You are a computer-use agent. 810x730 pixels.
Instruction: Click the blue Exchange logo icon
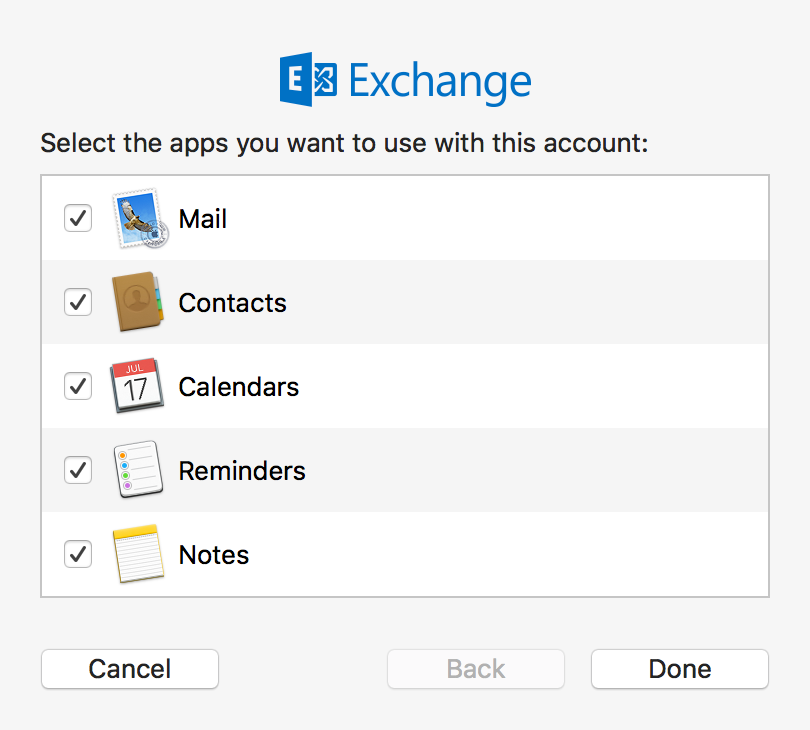coord(309,81)
